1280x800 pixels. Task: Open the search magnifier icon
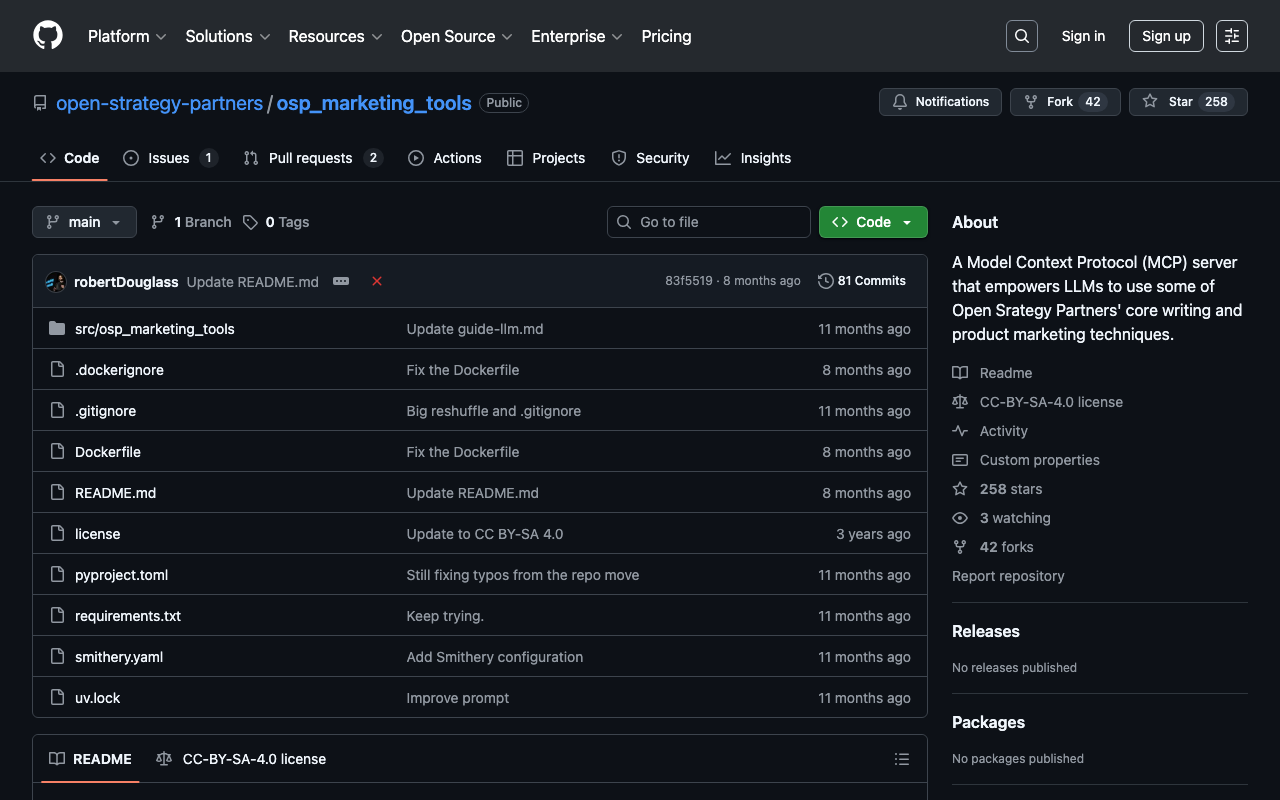1021,36
